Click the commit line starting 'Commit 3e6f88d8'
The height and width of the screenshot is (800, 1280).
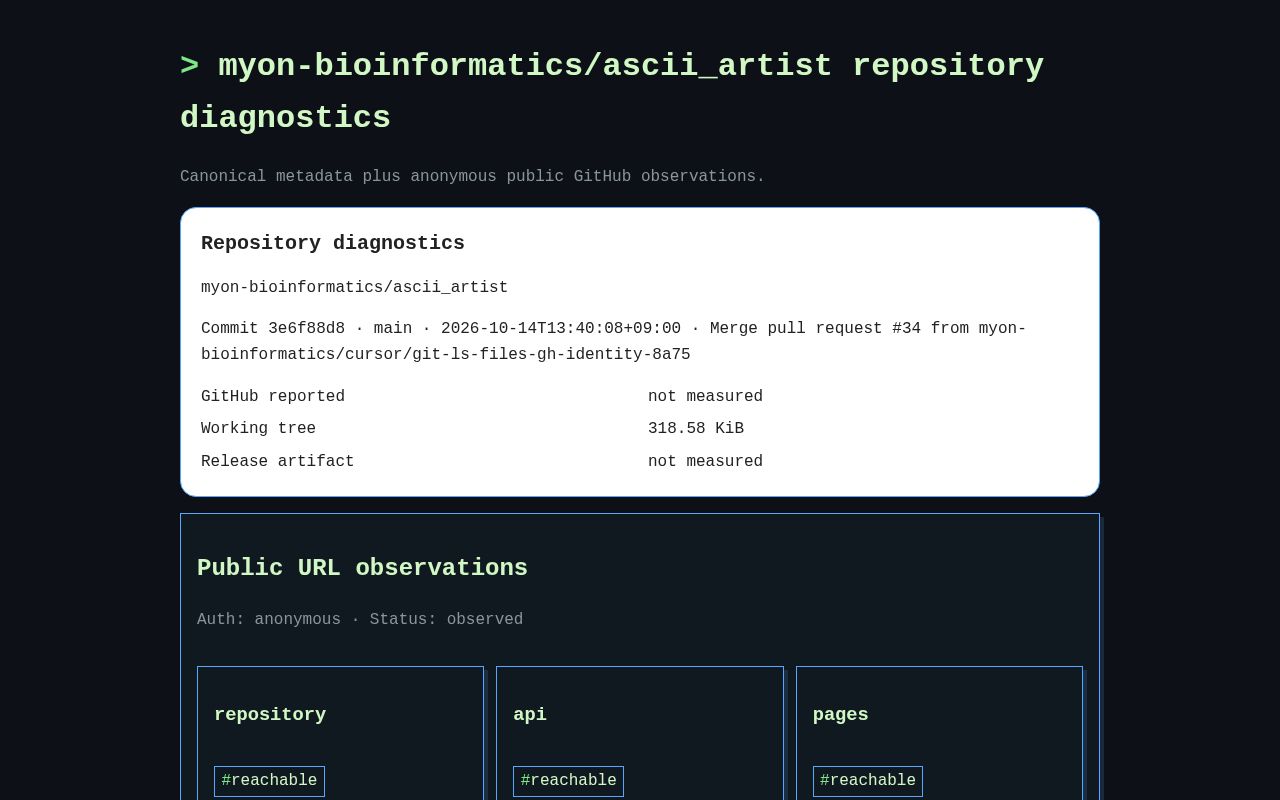pos(614,341)
